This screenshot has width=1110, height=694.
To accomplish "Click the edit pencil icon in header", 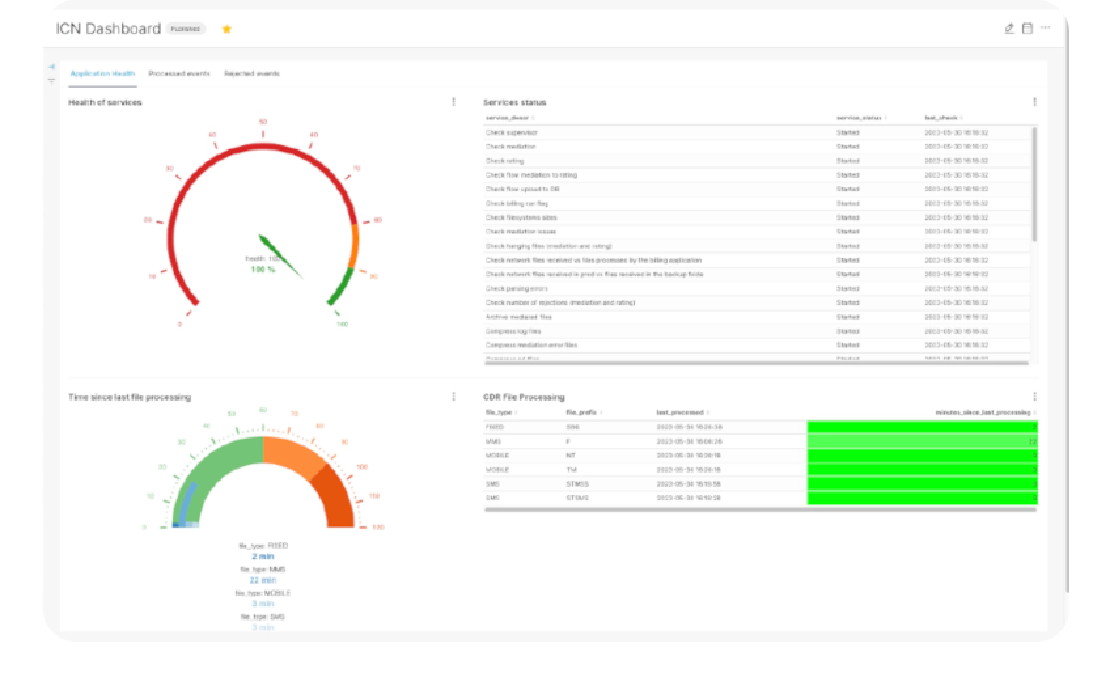I will tap(1009, 28).
